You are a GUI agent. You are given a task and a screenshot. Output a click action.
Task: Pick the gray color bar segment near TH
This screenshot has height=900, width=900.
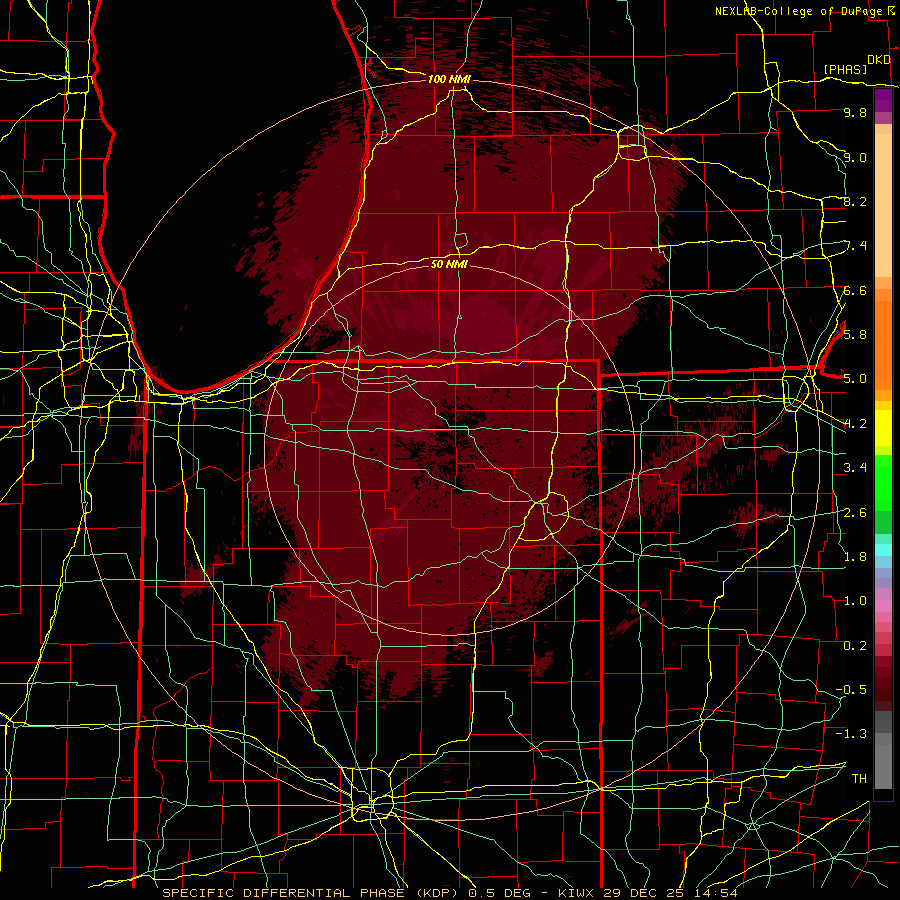[x=883, y=766]
